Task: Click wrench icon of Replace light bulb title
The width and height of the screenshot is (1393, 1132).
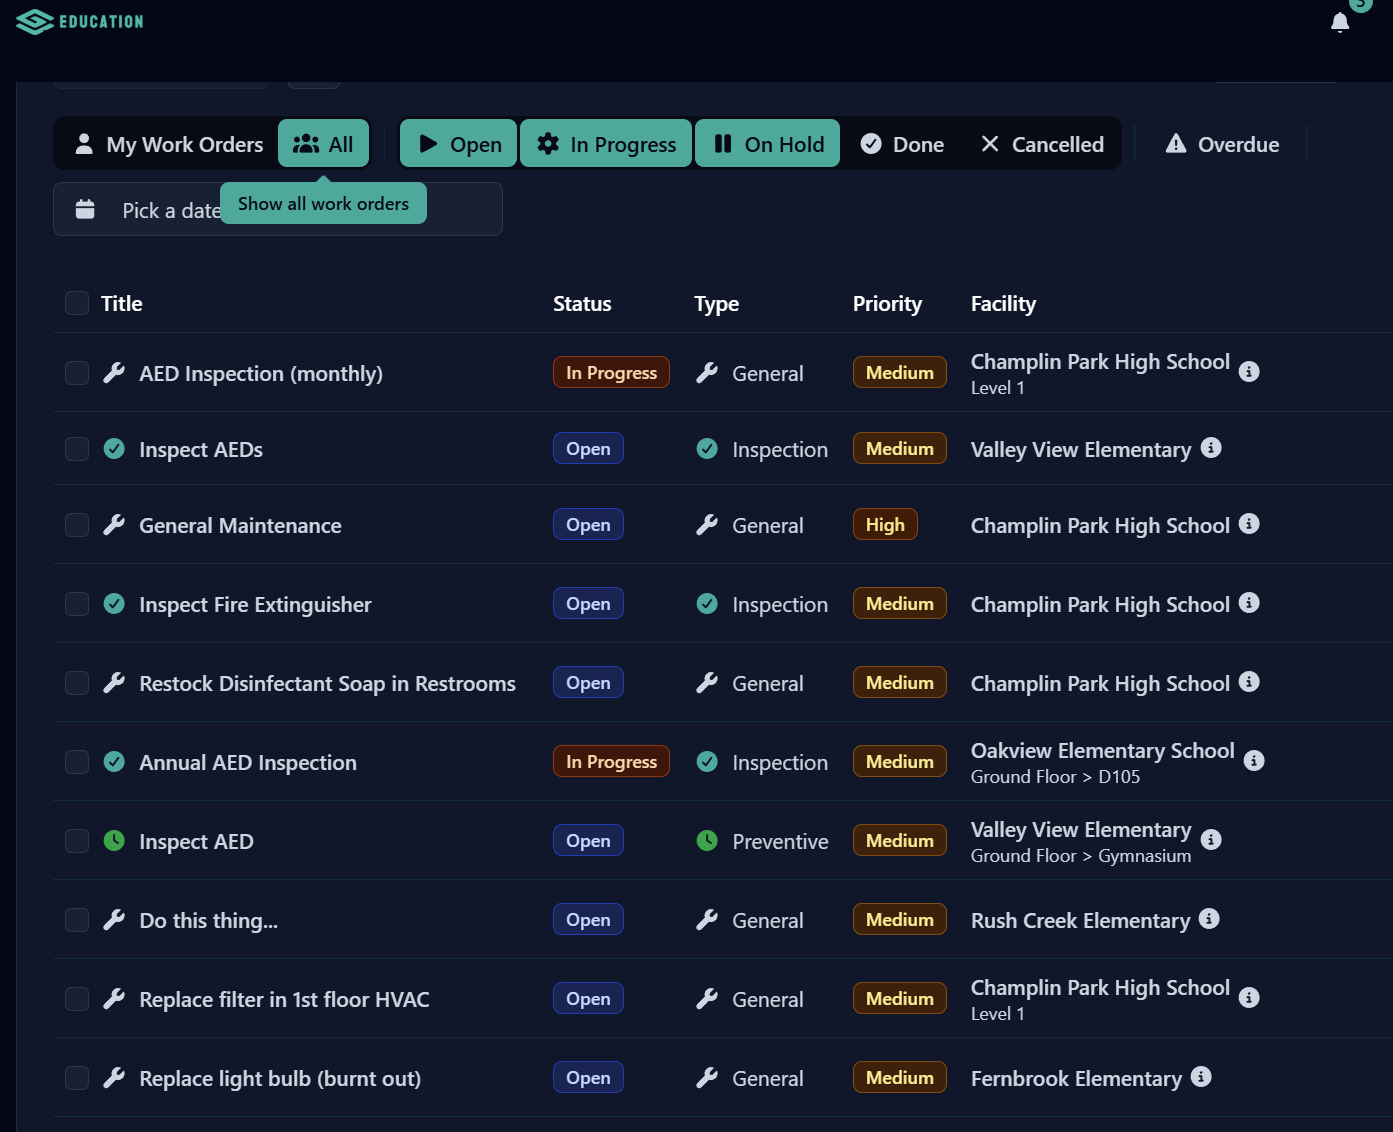Action: click(114, 1078)
